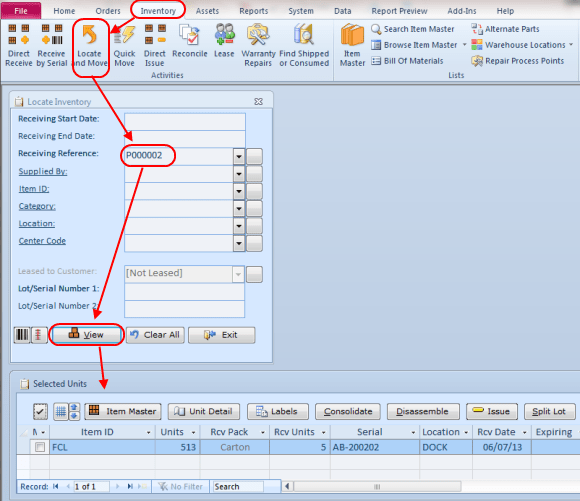The height and width of the screenshot is (501, 580).
Task: Open the Lease activity
Action: point(224,41)
